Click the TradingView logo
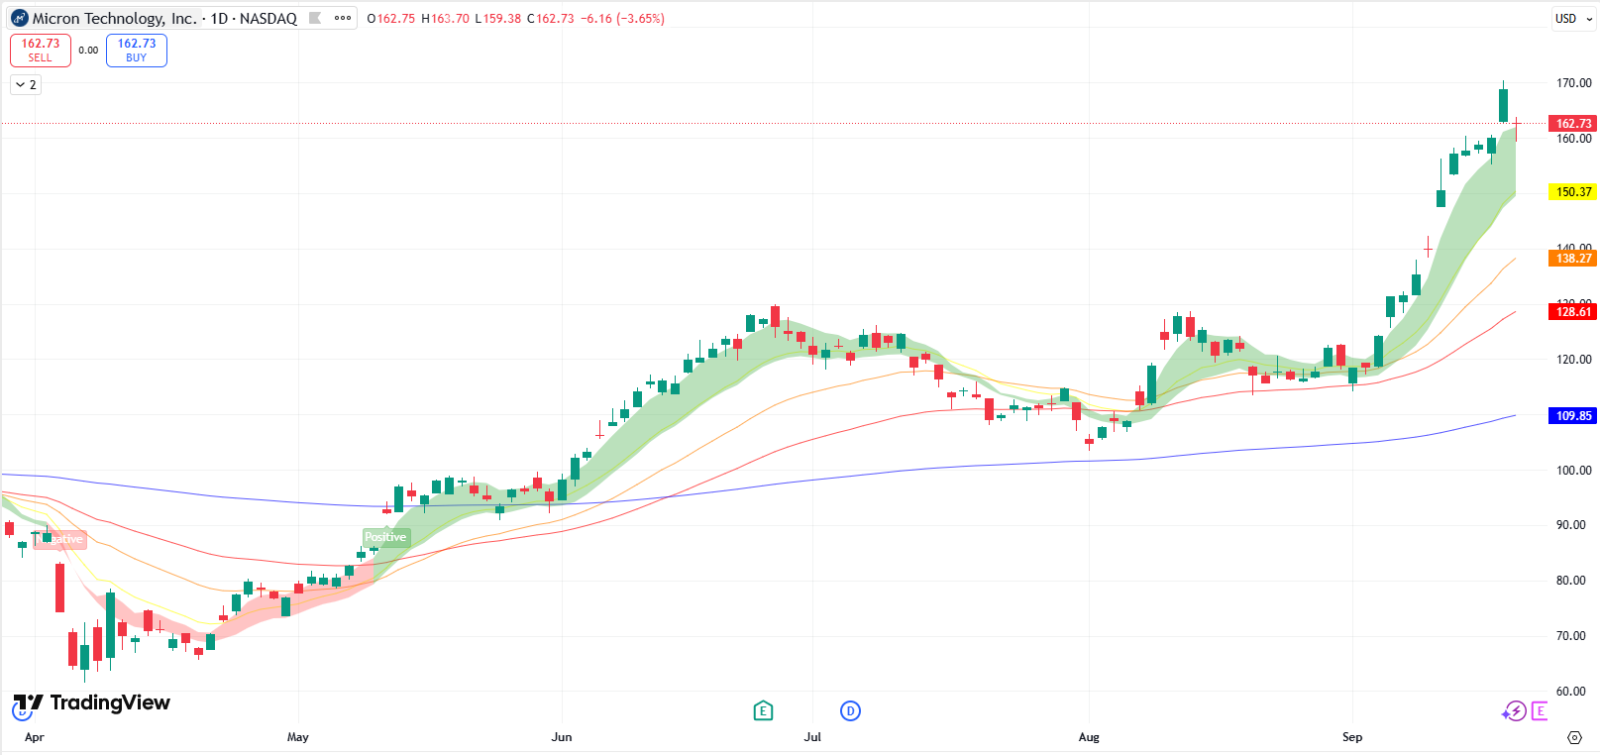Image resolution: width=1600 pixels, height=755 pixels. 92,703
